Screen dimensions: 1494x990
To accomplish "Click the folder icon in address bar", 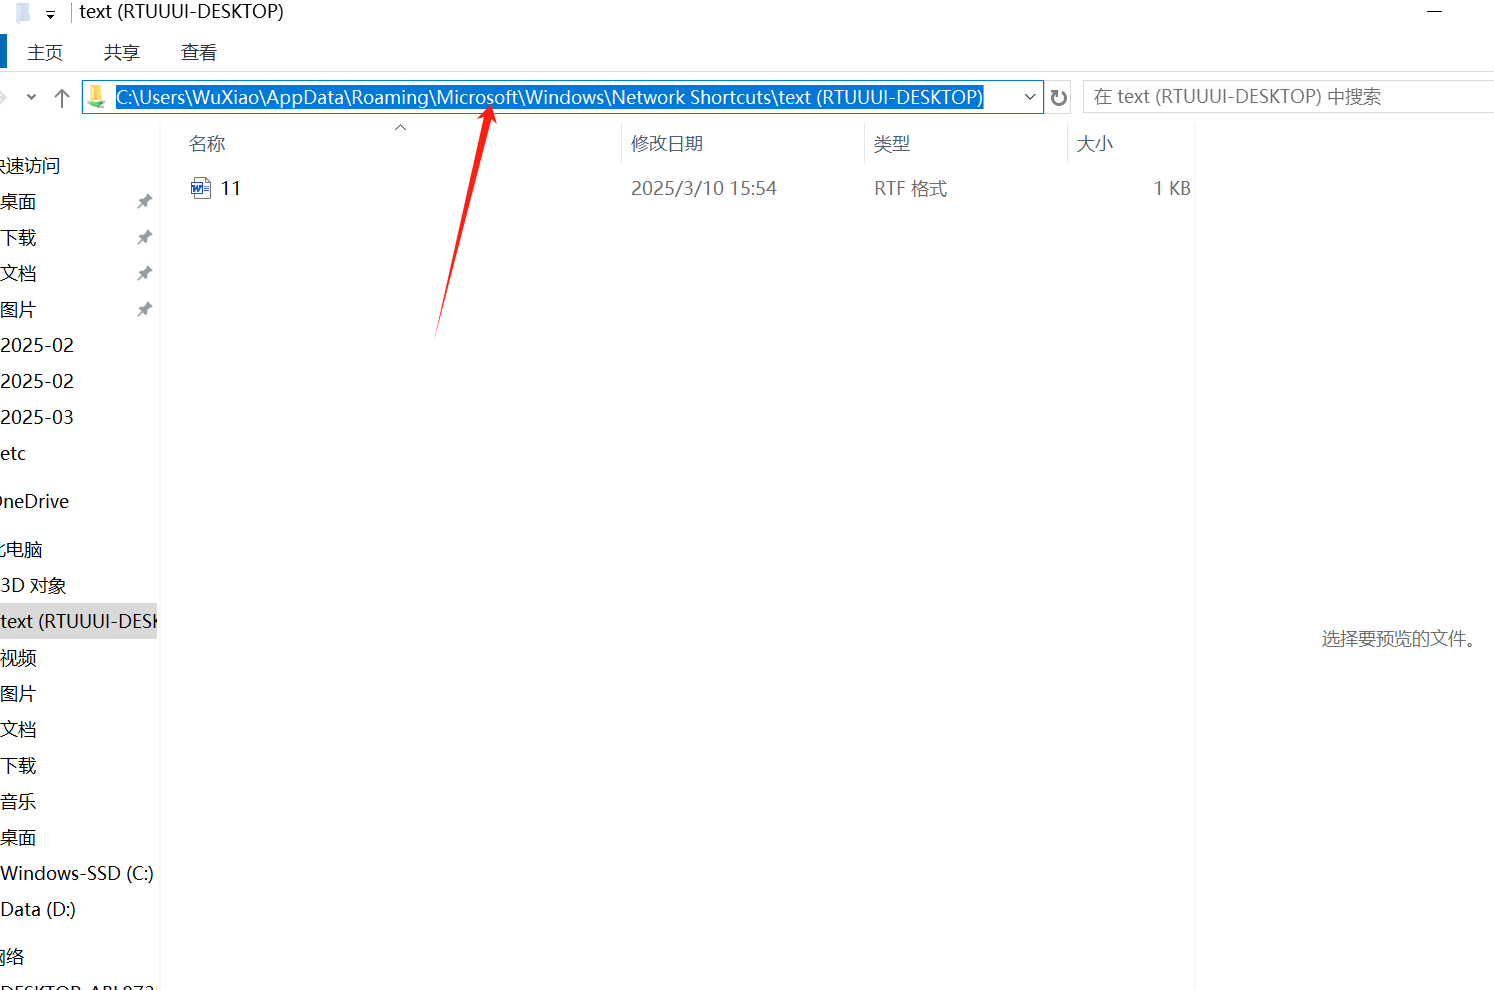I will tap(97, 97).
